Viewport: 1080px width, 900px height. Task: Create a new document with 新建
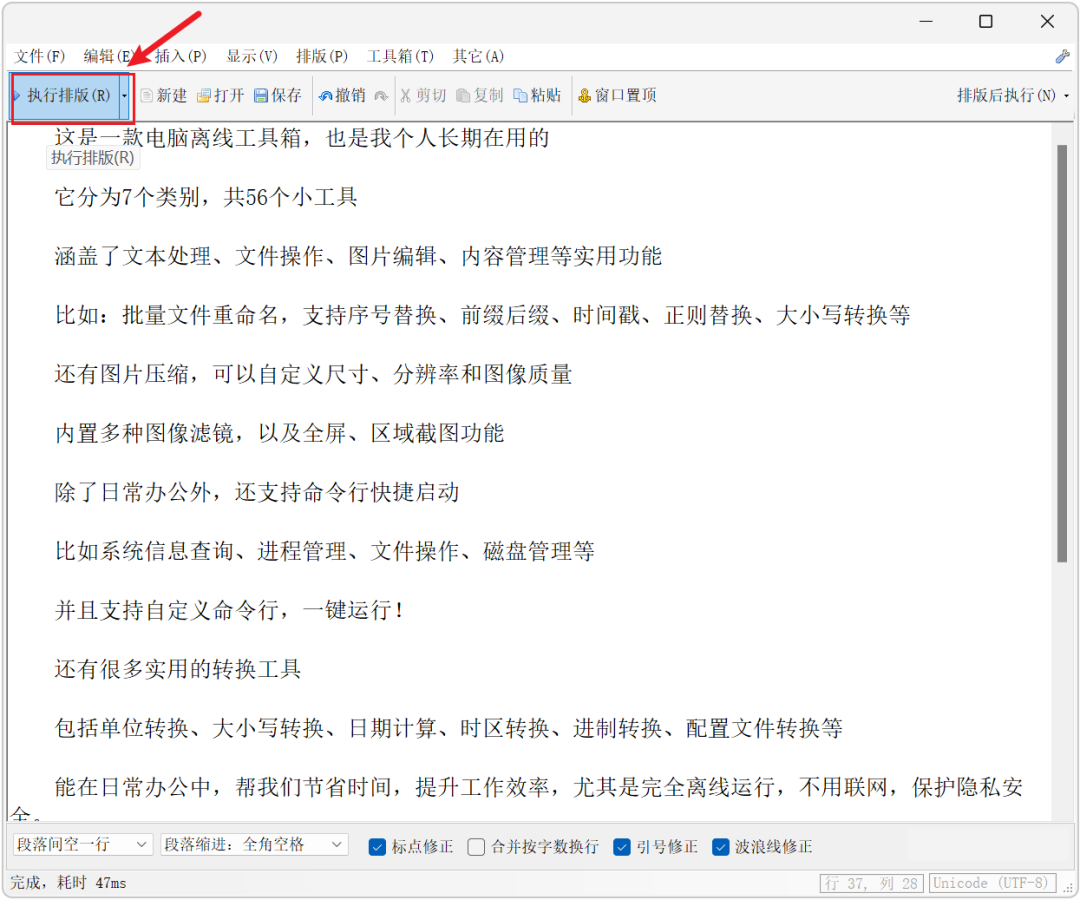click(x=164, y=96)
